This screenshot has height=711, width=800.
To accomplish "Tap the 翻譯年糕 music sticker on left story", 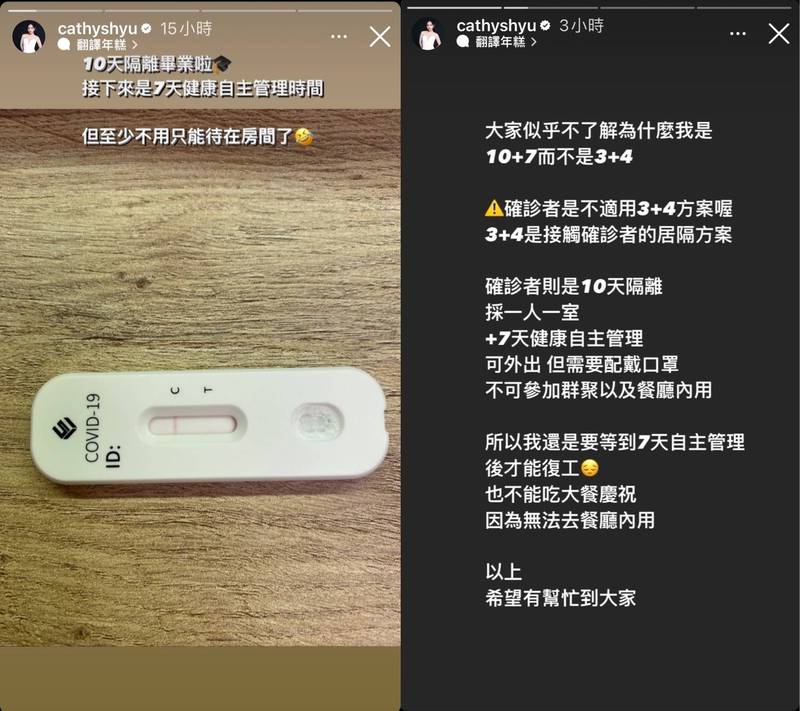I will [97, 45].
